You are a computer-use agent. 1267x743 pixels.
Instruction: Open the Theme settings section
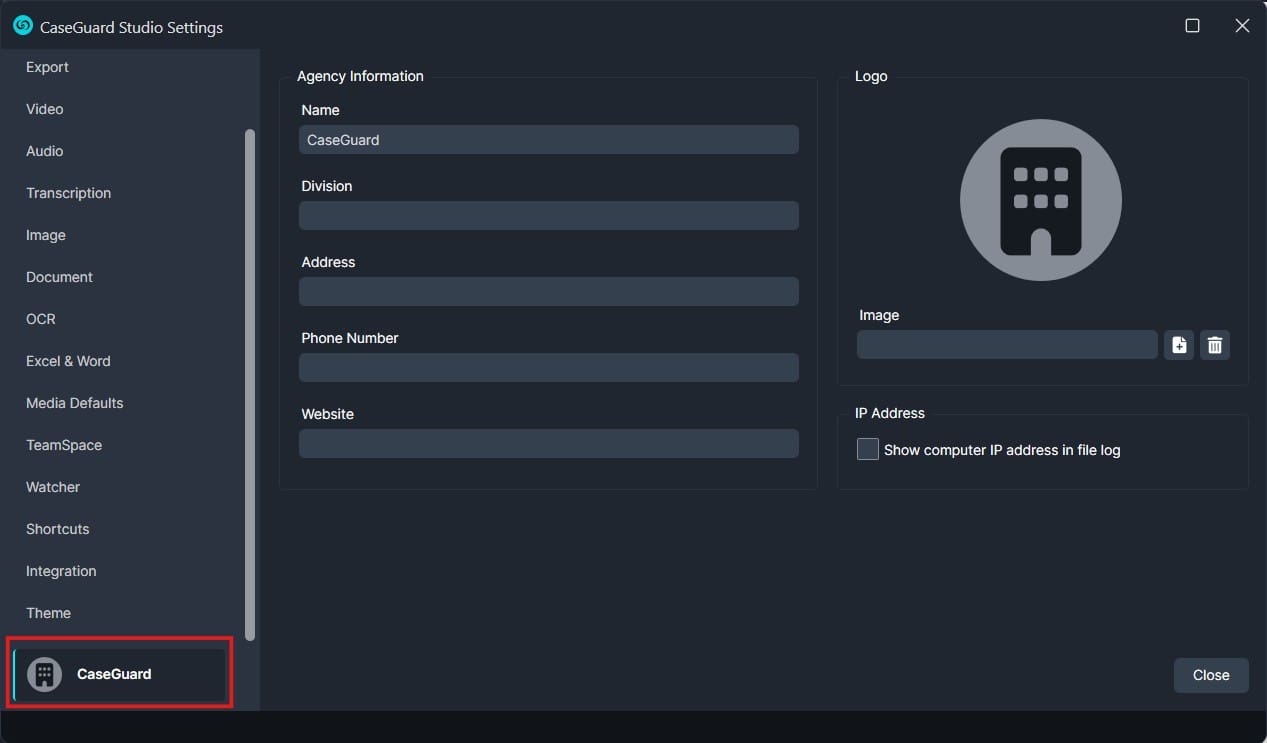pyautogui.click(x=48, y=613)
